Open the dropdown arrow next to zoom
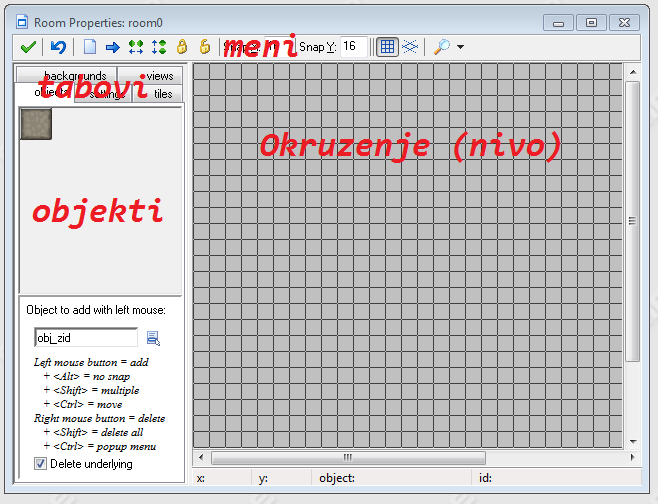This screenshot has height=504, width=658. pyautogui.click(x=460, y=47)
